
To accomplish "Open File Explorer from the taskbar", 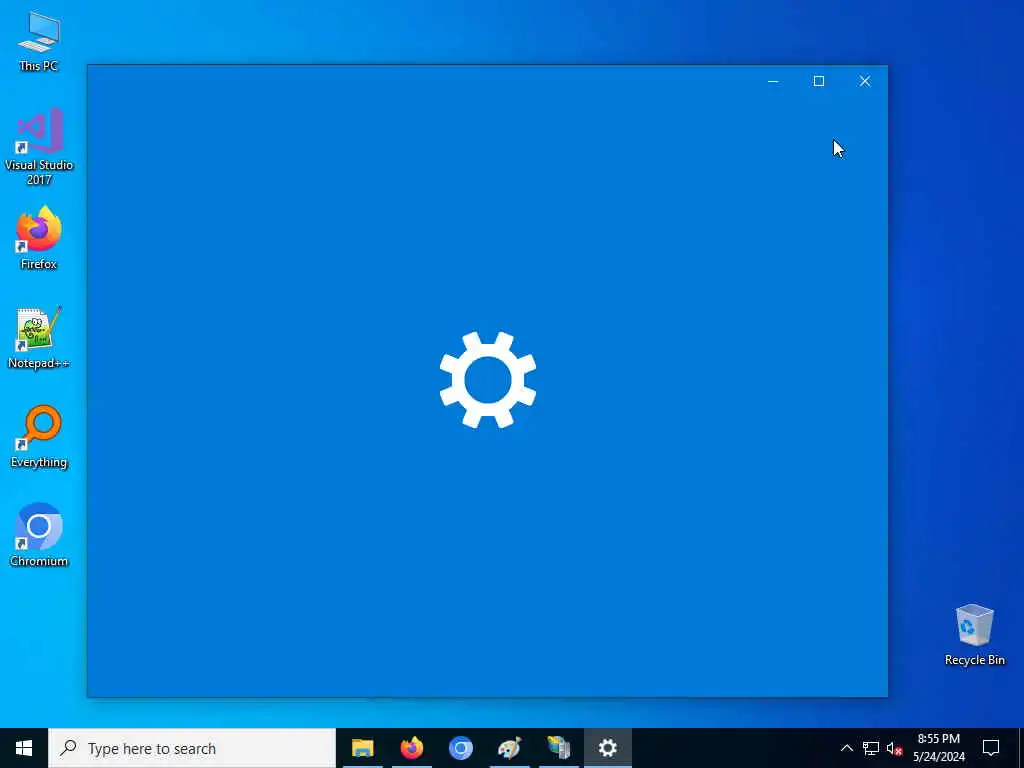I will click(362, 748).
